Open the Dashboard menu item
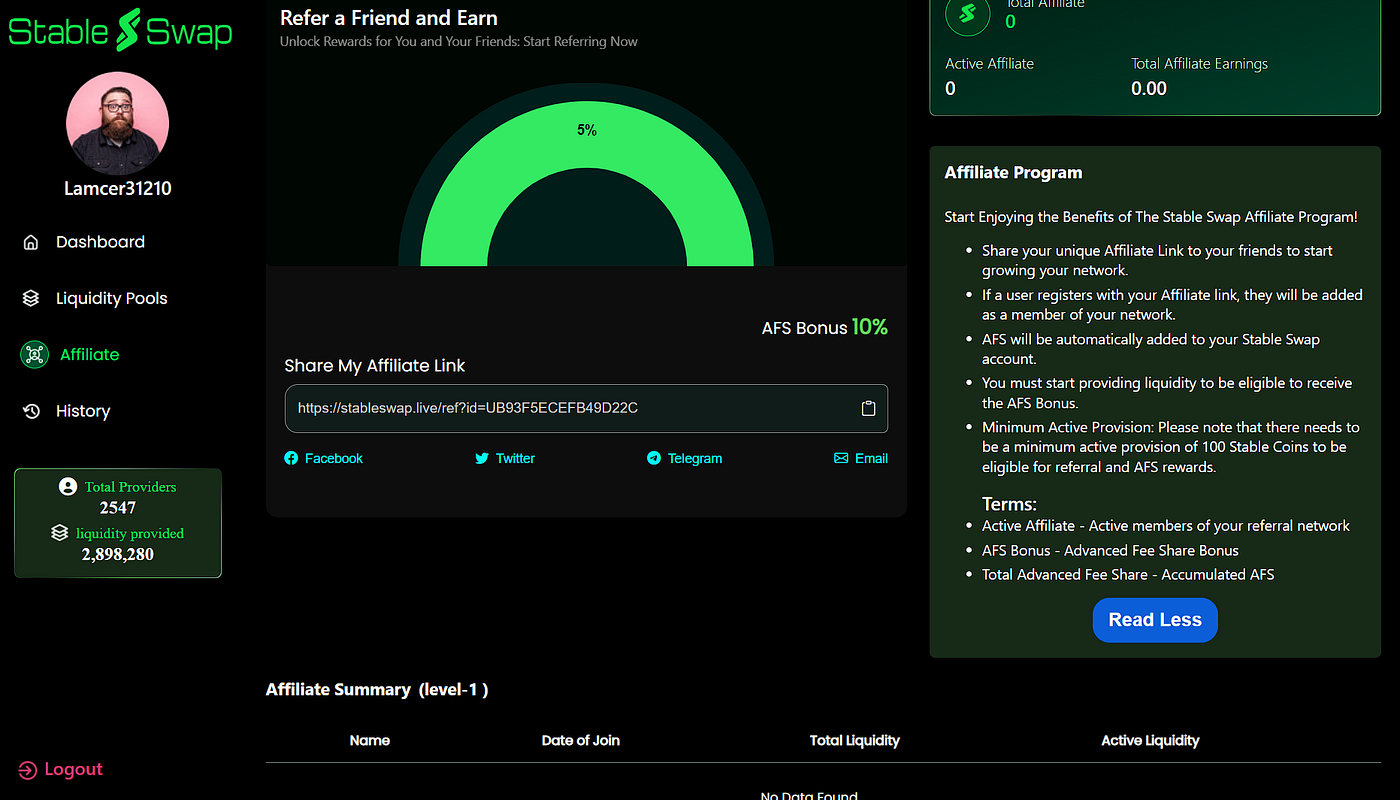 pos(100,242)
